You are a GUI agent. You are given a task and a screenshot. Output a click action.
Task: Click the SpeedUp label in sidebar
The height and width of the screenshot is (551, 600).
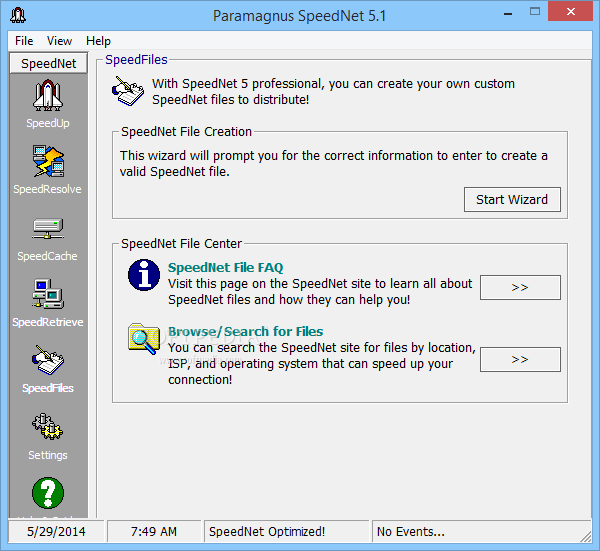[x=48, y=123]
